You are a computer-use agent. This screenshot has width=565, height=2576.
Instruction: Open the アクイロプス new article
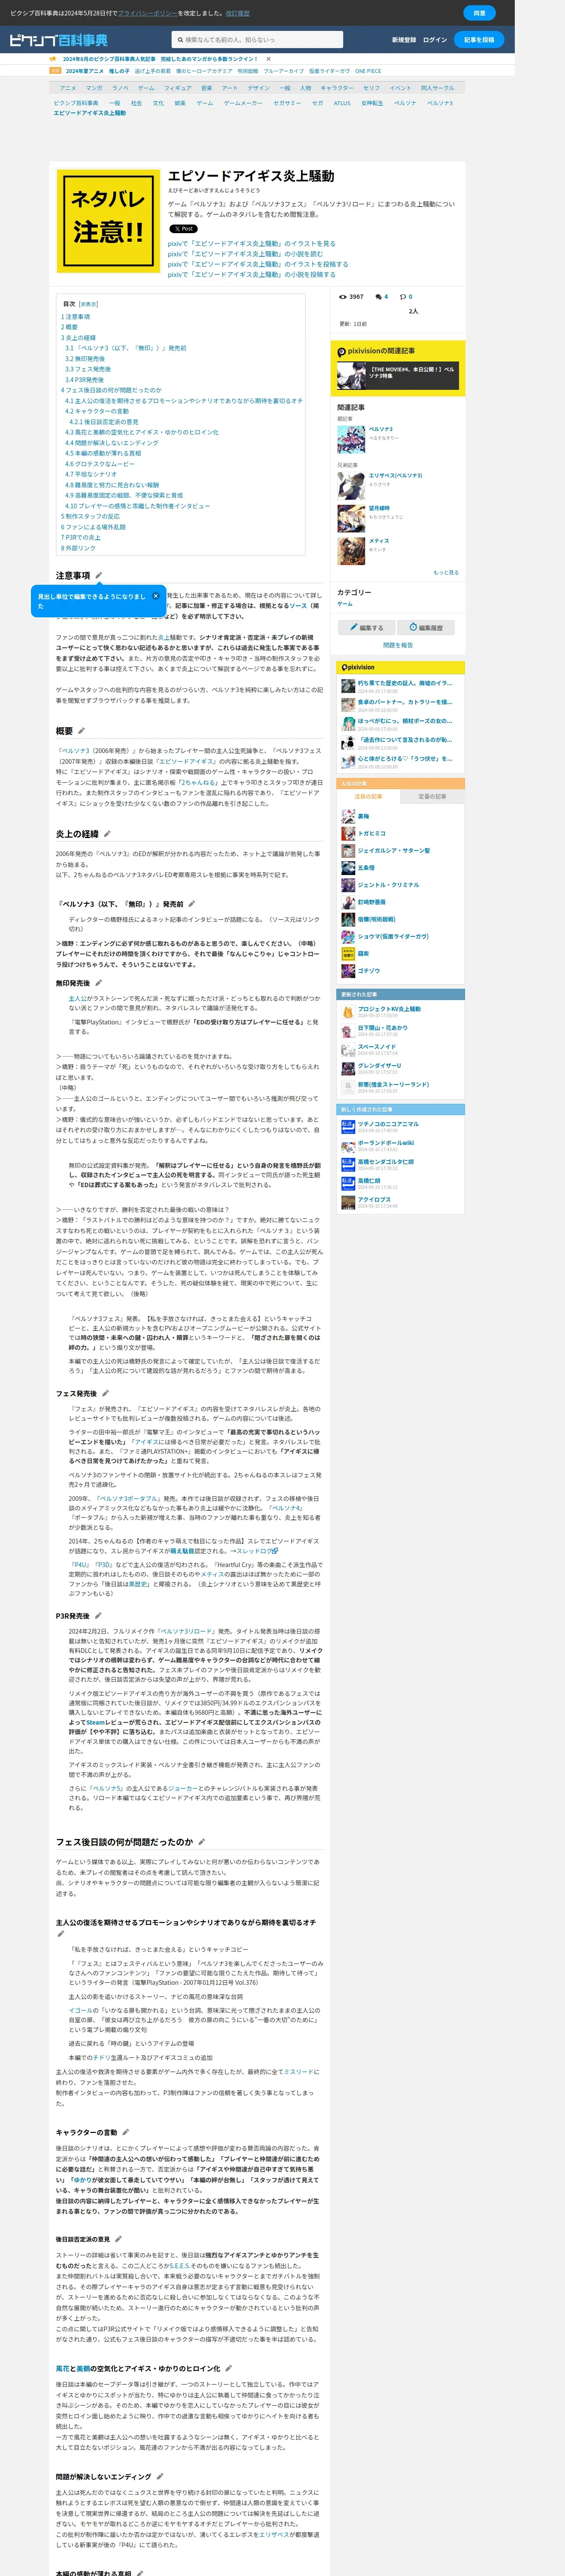click(374, 1199)
